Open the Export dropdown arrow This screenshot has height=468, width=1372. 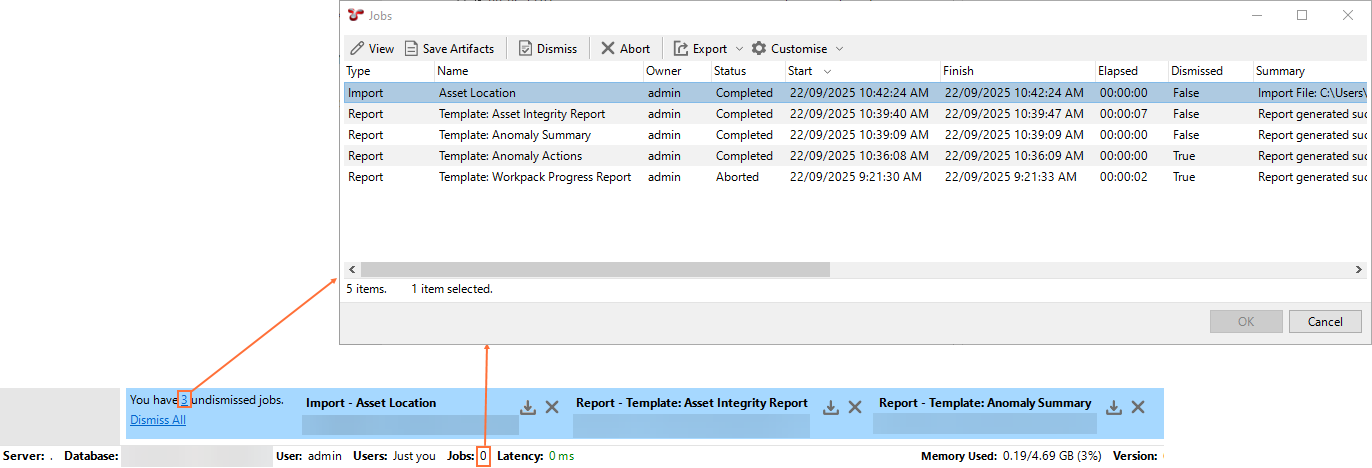coord(739,48)
